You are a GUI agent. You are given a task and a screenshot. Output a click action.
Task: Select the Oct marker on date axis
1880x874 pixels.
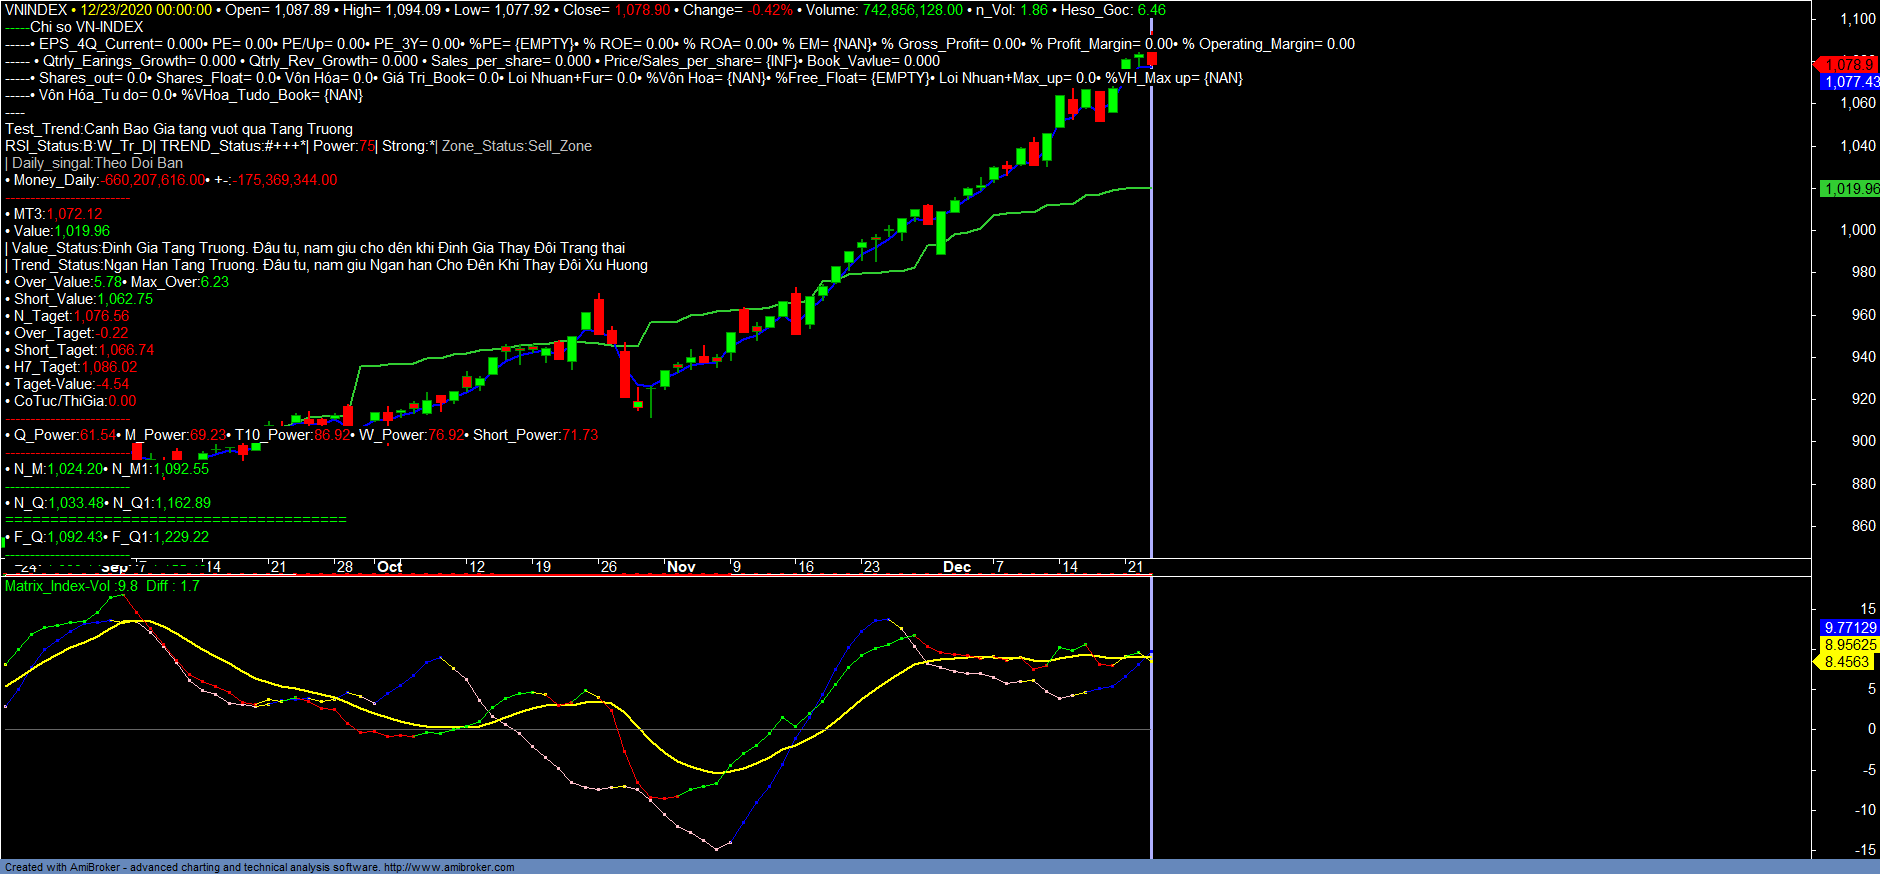click(389, 567)
